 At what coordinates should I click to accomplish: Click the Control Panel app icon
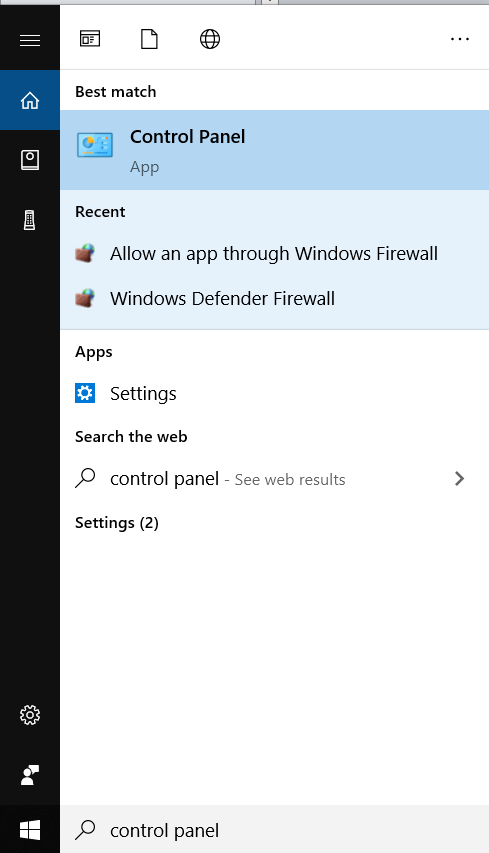pos(95,145)
